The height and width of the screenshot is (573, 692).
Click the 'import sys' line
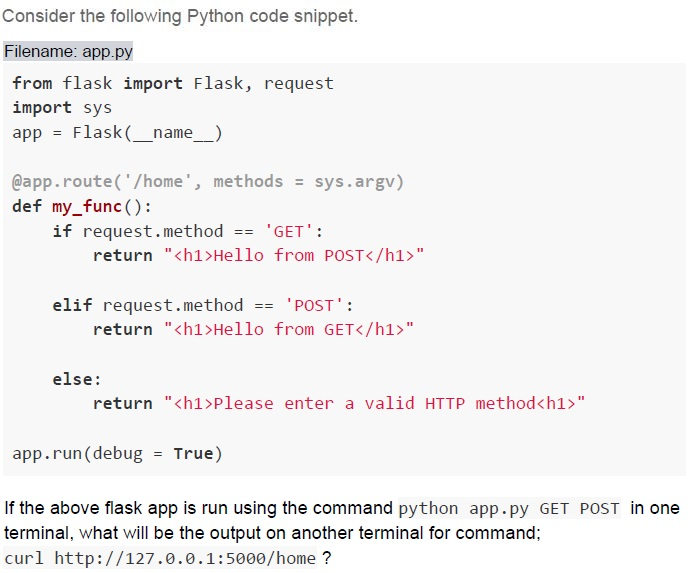click(62, 108)
